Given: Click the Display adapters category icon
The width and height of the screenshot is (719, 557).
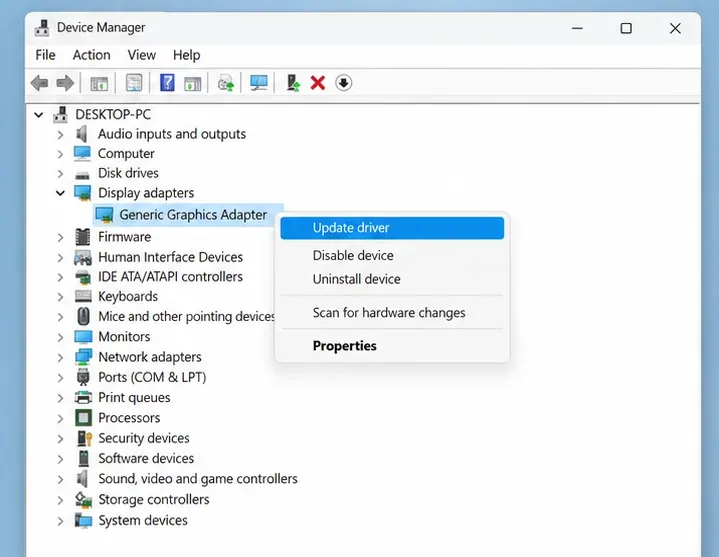Looking at the screenshot, I should 83,193.
